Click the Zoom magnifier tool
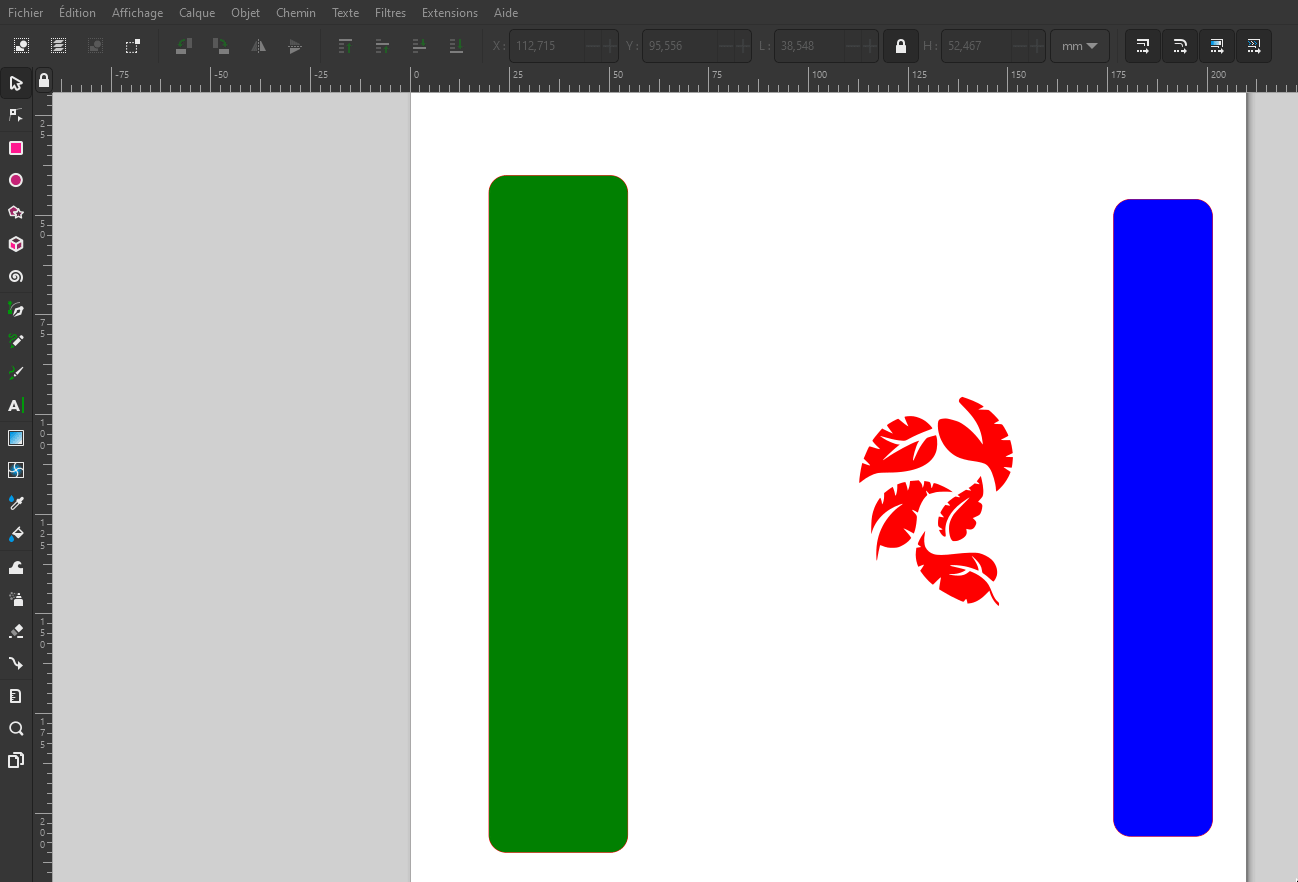This screenshot has width=1298, height=882. coord(16,728)
